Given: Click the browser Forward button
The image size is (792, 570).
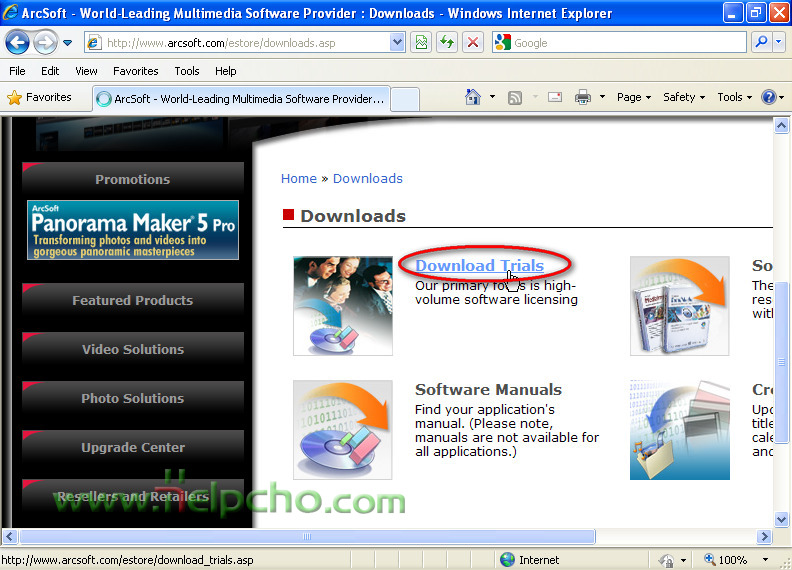Looking at the screenshot, I should click(x=44, y=42).
